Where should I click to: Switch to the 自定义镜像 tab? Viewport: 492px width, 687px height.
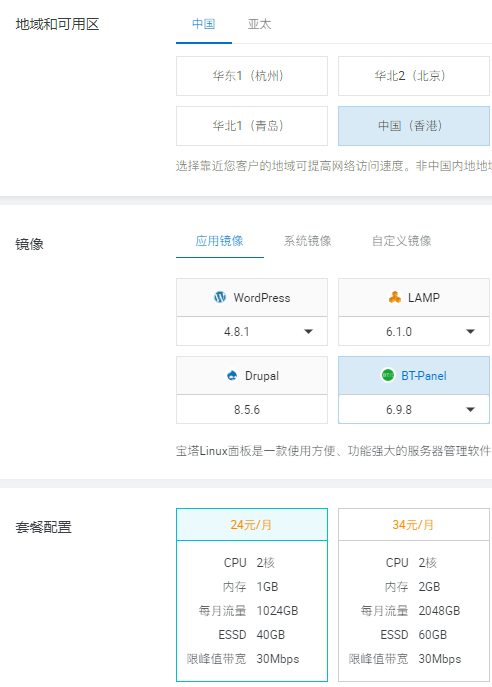(x=402, y=241)
